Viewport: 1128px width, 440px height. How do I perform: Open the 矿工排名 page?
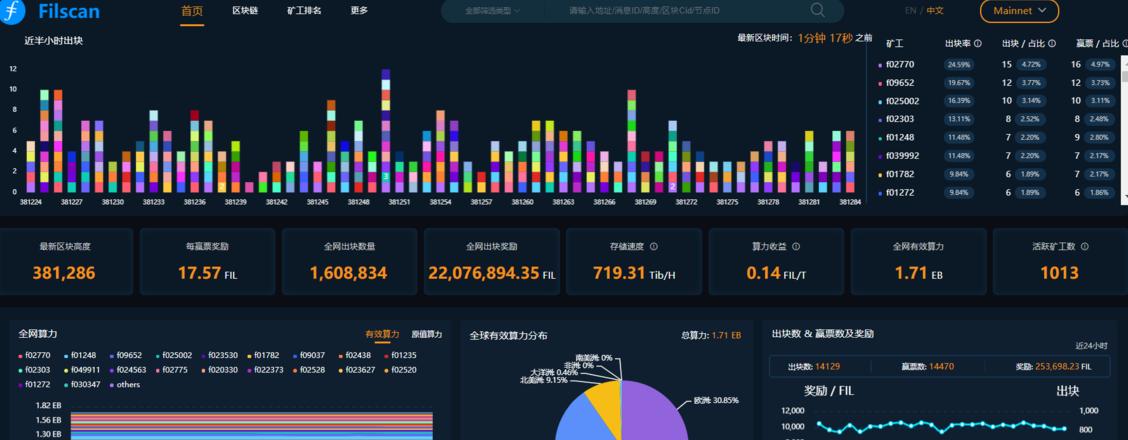pos(304,11)
